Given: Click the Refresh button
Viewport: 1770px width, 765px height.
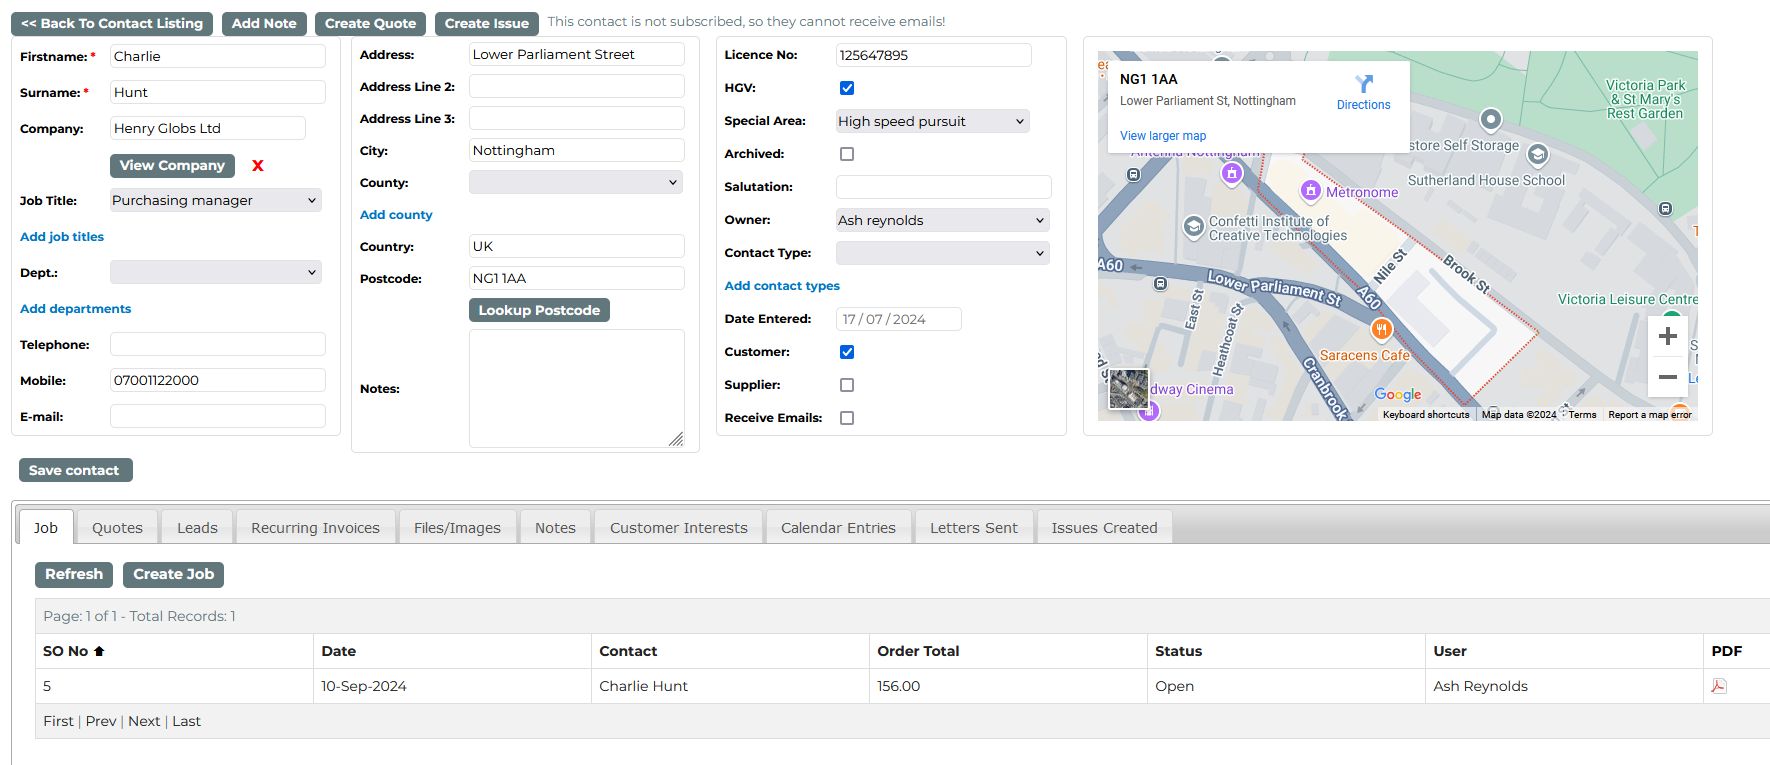Looking at the screenshot, I should tap(74, 574).
